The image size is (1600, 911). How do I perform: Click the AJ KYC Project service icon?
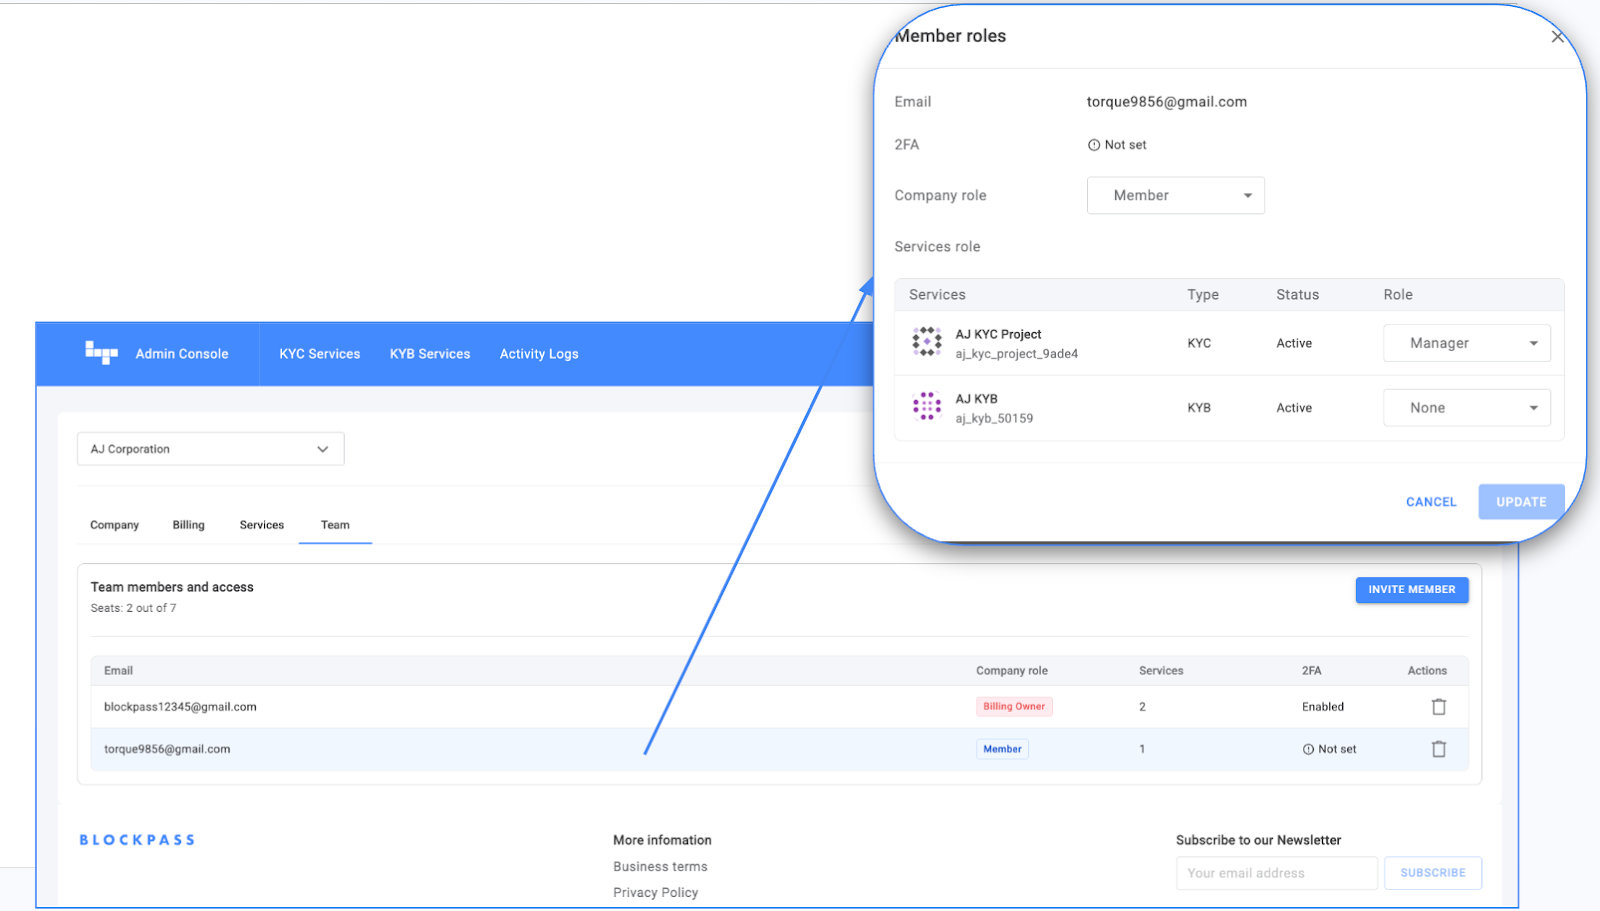(x=927, y=342)
